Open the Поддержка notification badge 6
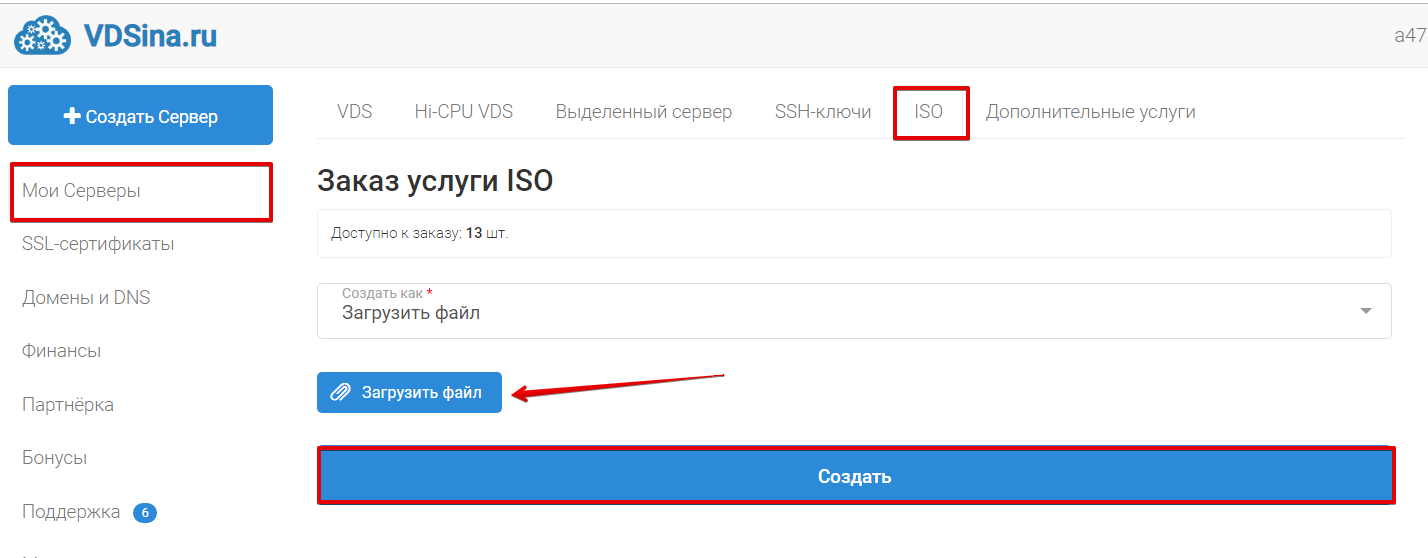Image resolution: width=1428 pixels, height=558 pixels. coord(145,513)
